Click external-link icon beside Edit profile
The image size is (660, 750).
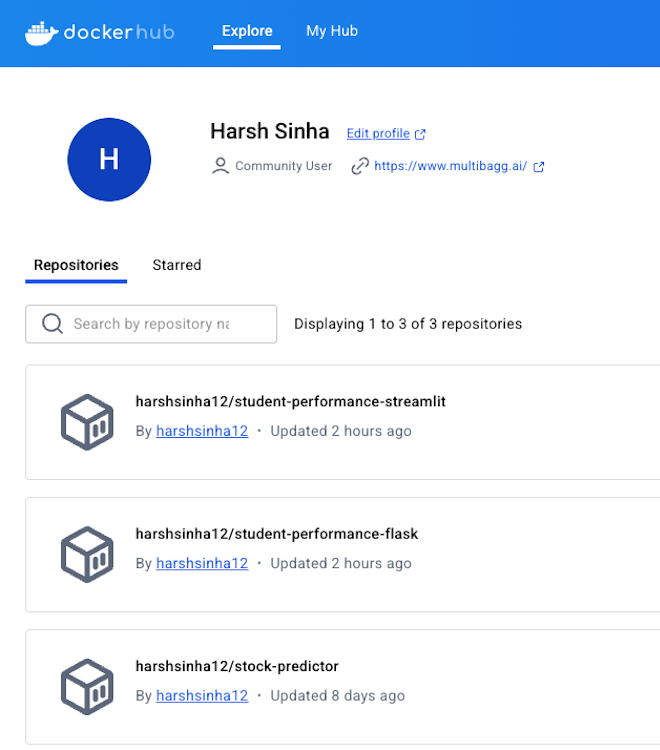420,134
